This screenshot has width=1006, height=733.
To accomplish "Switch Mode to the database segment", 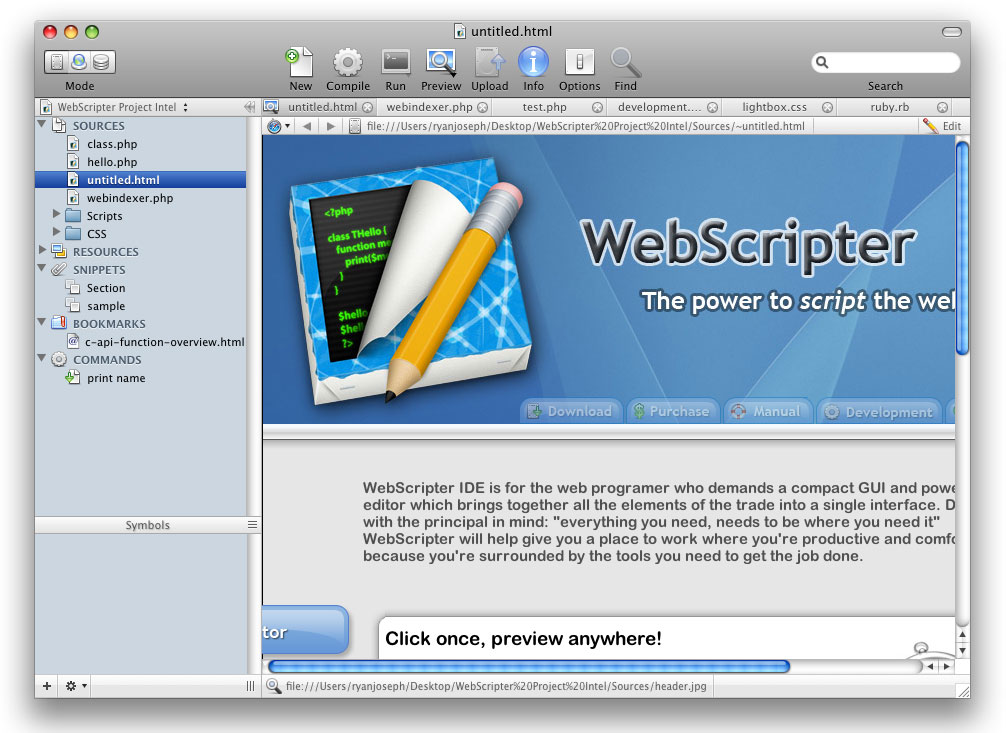I will tap(102, 62).
